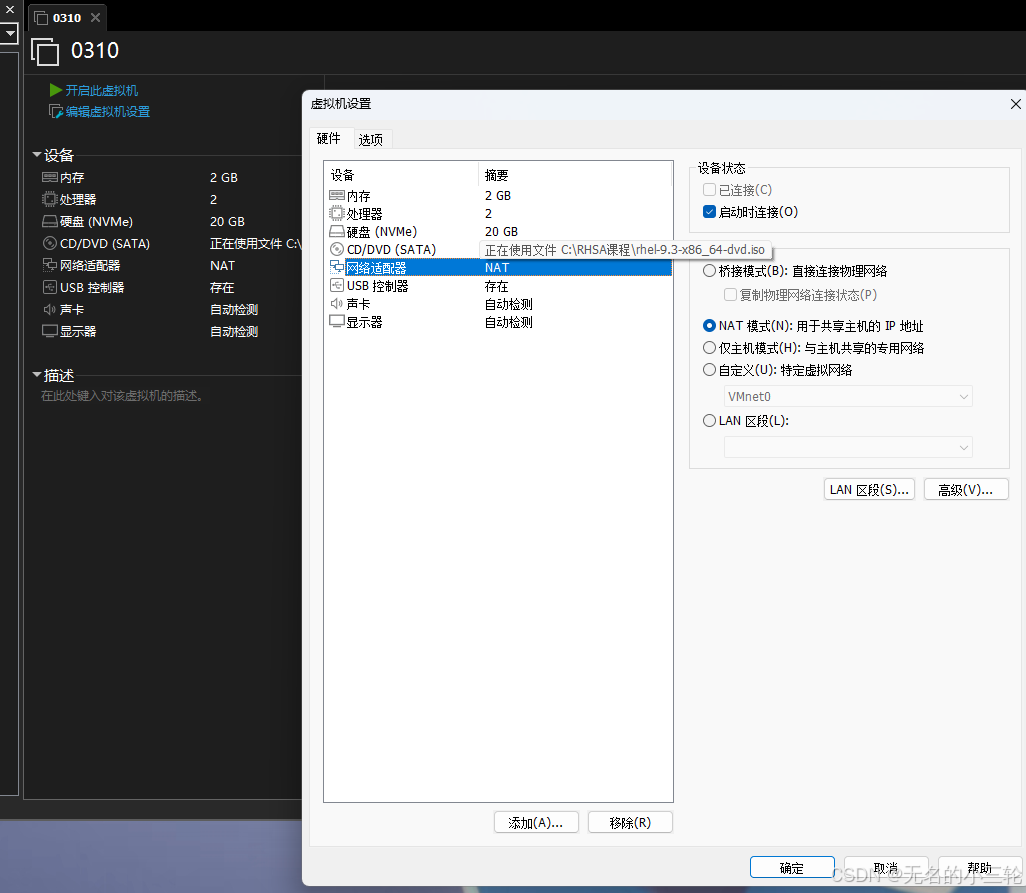The width and height of the screenshot is (1026, 893).
Task: Select 仅主机模式(H) radio button
Action: click(709, 347)
